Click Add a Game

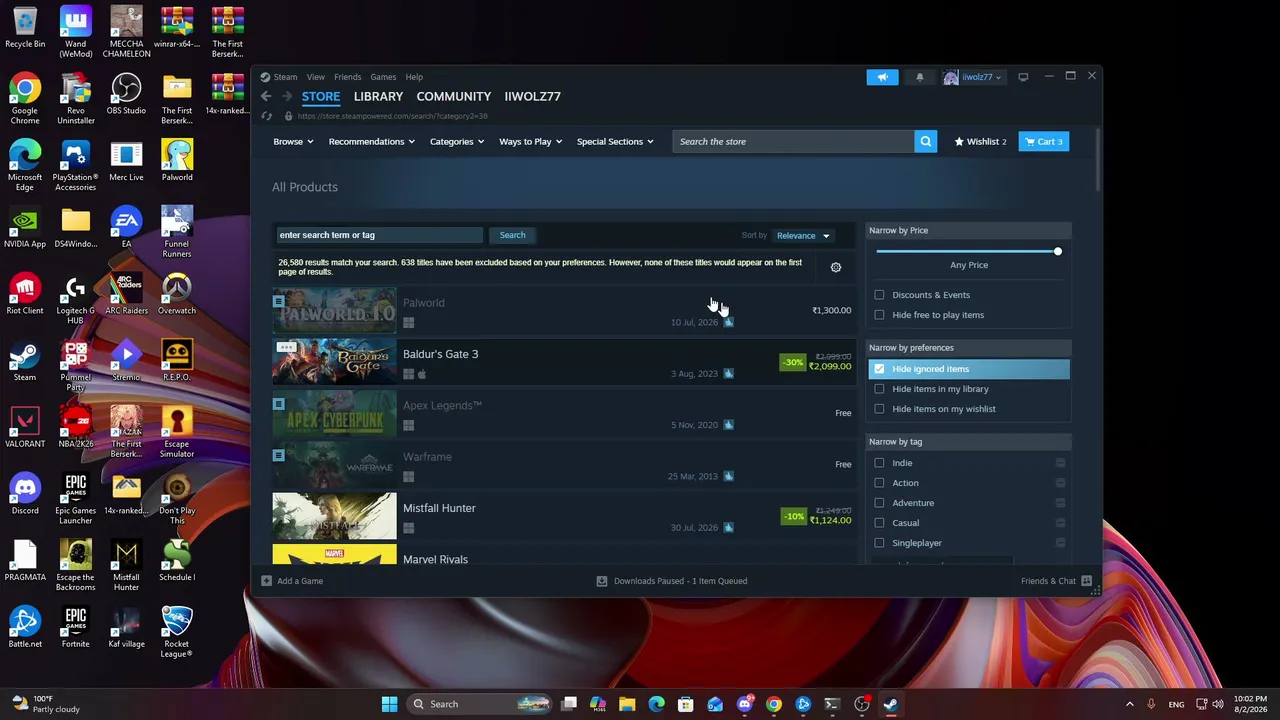(292, 581)
